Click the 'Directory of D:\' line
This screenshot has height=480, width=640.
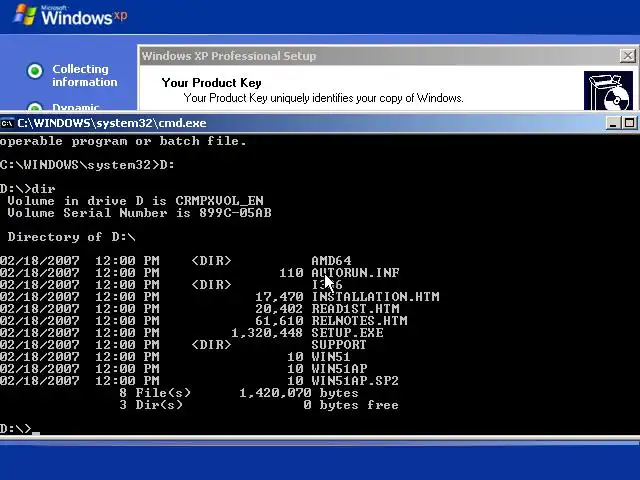(x=71, y=237)
